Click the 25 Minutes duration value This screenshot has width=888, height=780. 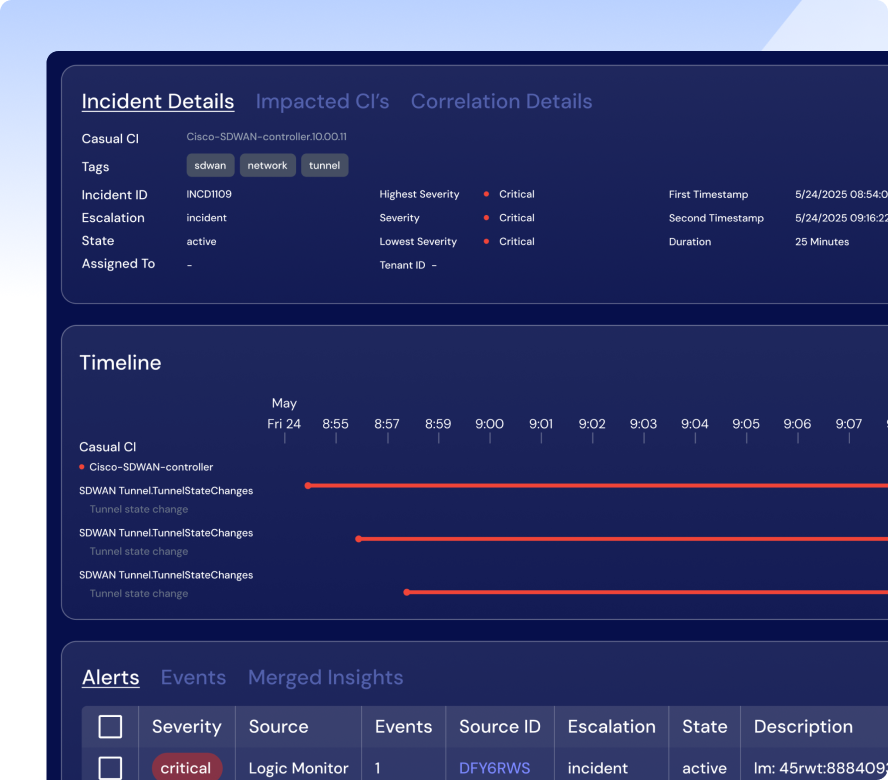[x=822, y=242]
